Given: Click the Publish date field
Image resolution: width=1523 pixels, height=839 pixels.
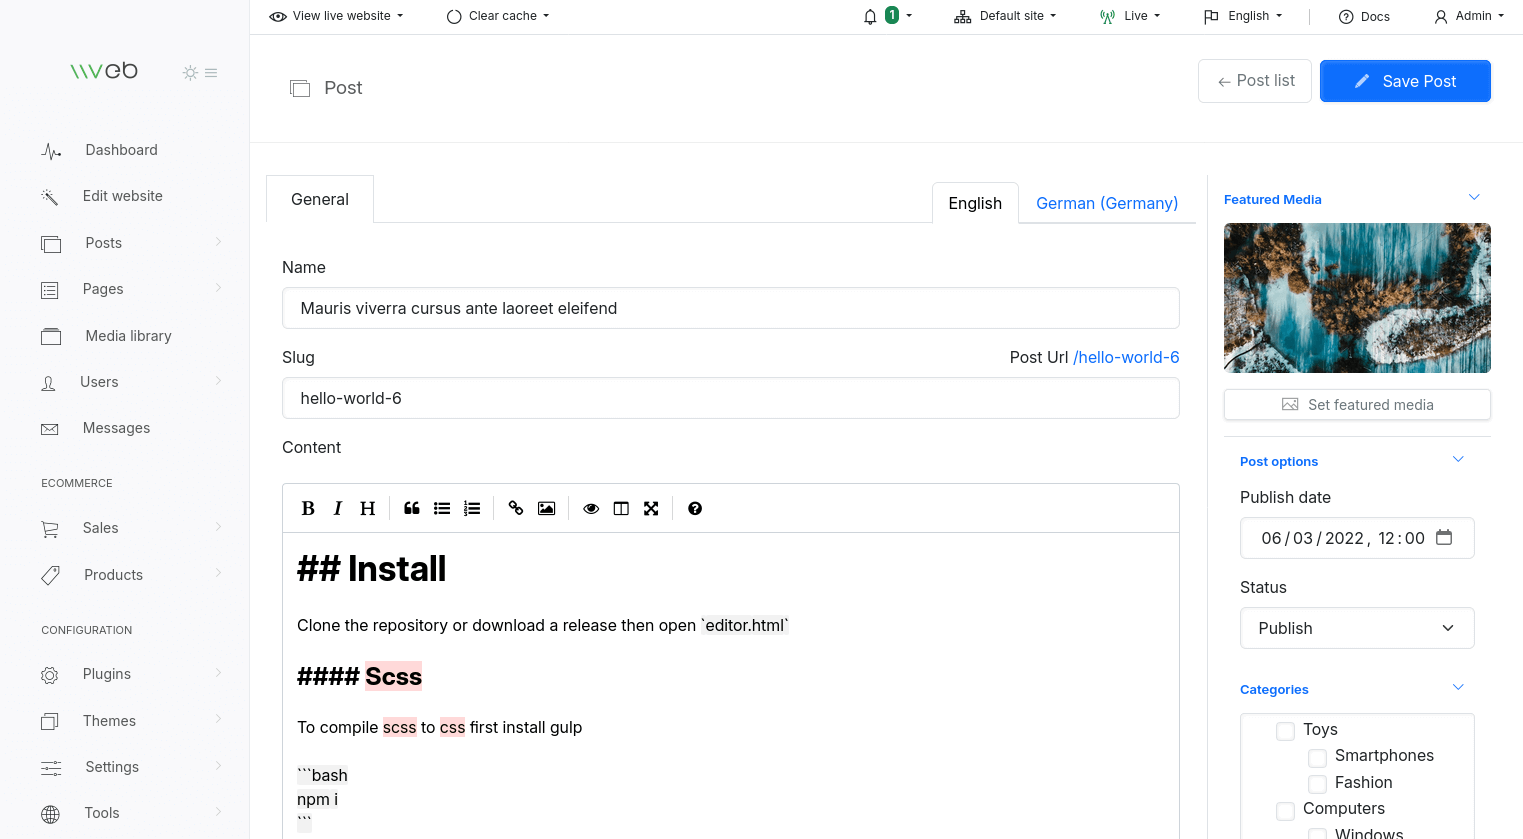Looking at the screenshot, I should [1357, 538].
